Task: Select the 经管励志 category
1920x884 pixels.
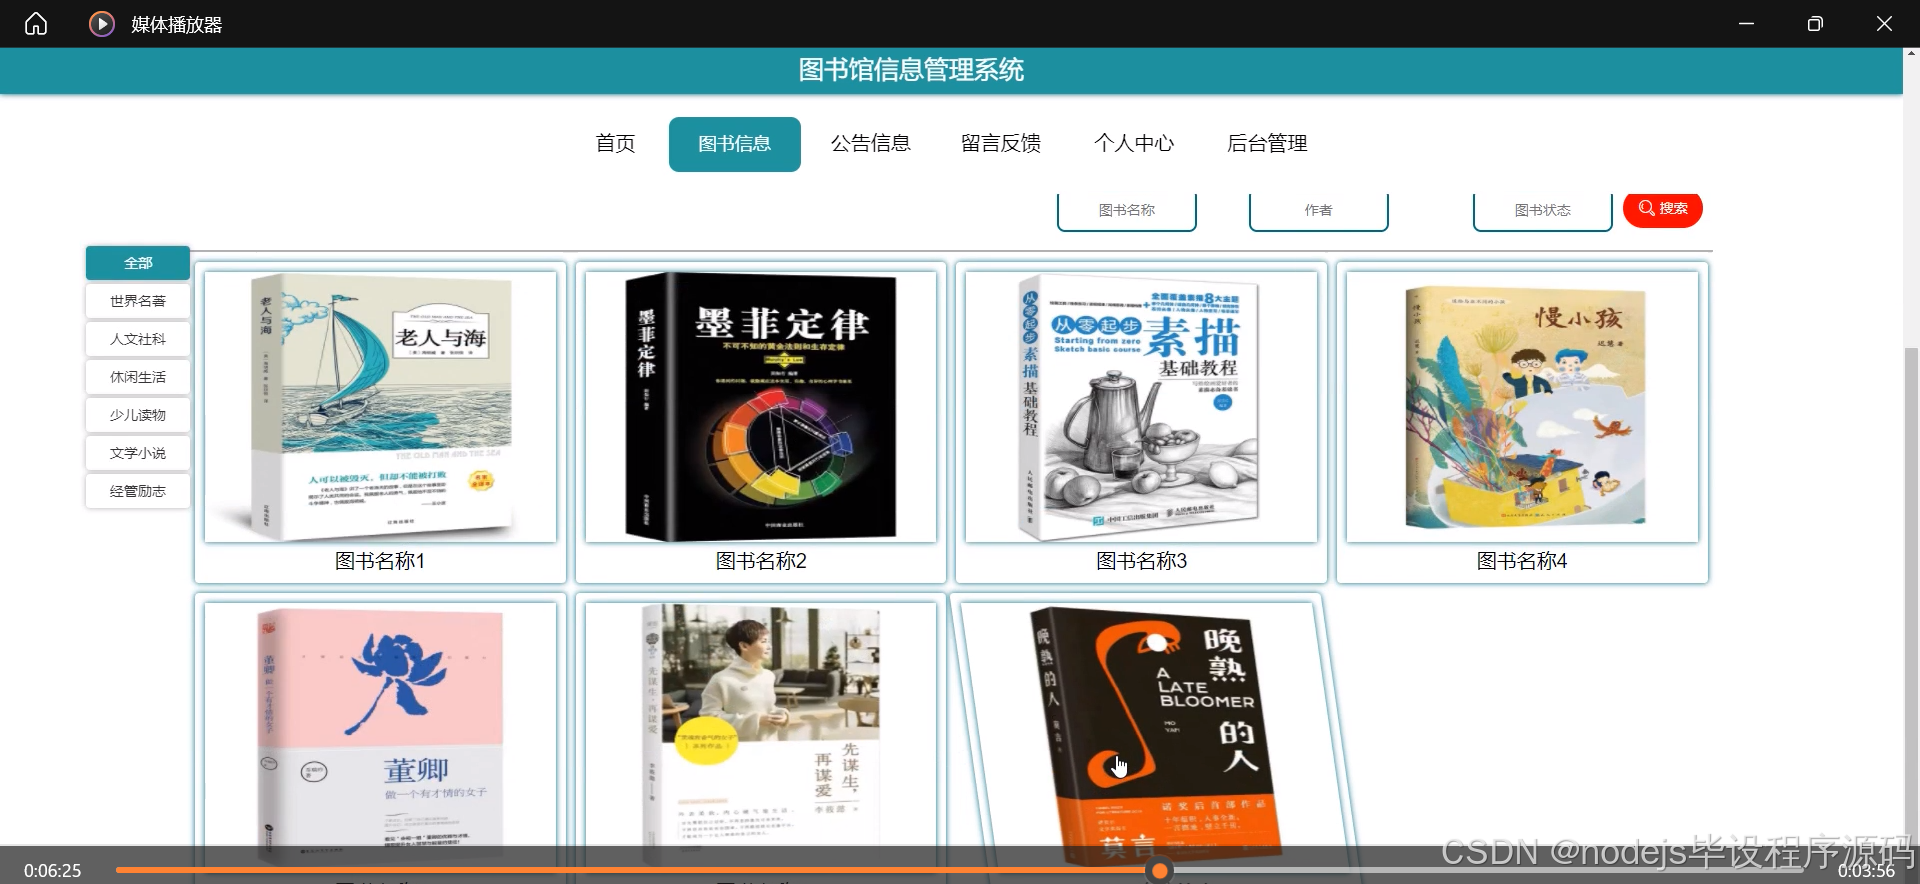Action: coord(138,491)
